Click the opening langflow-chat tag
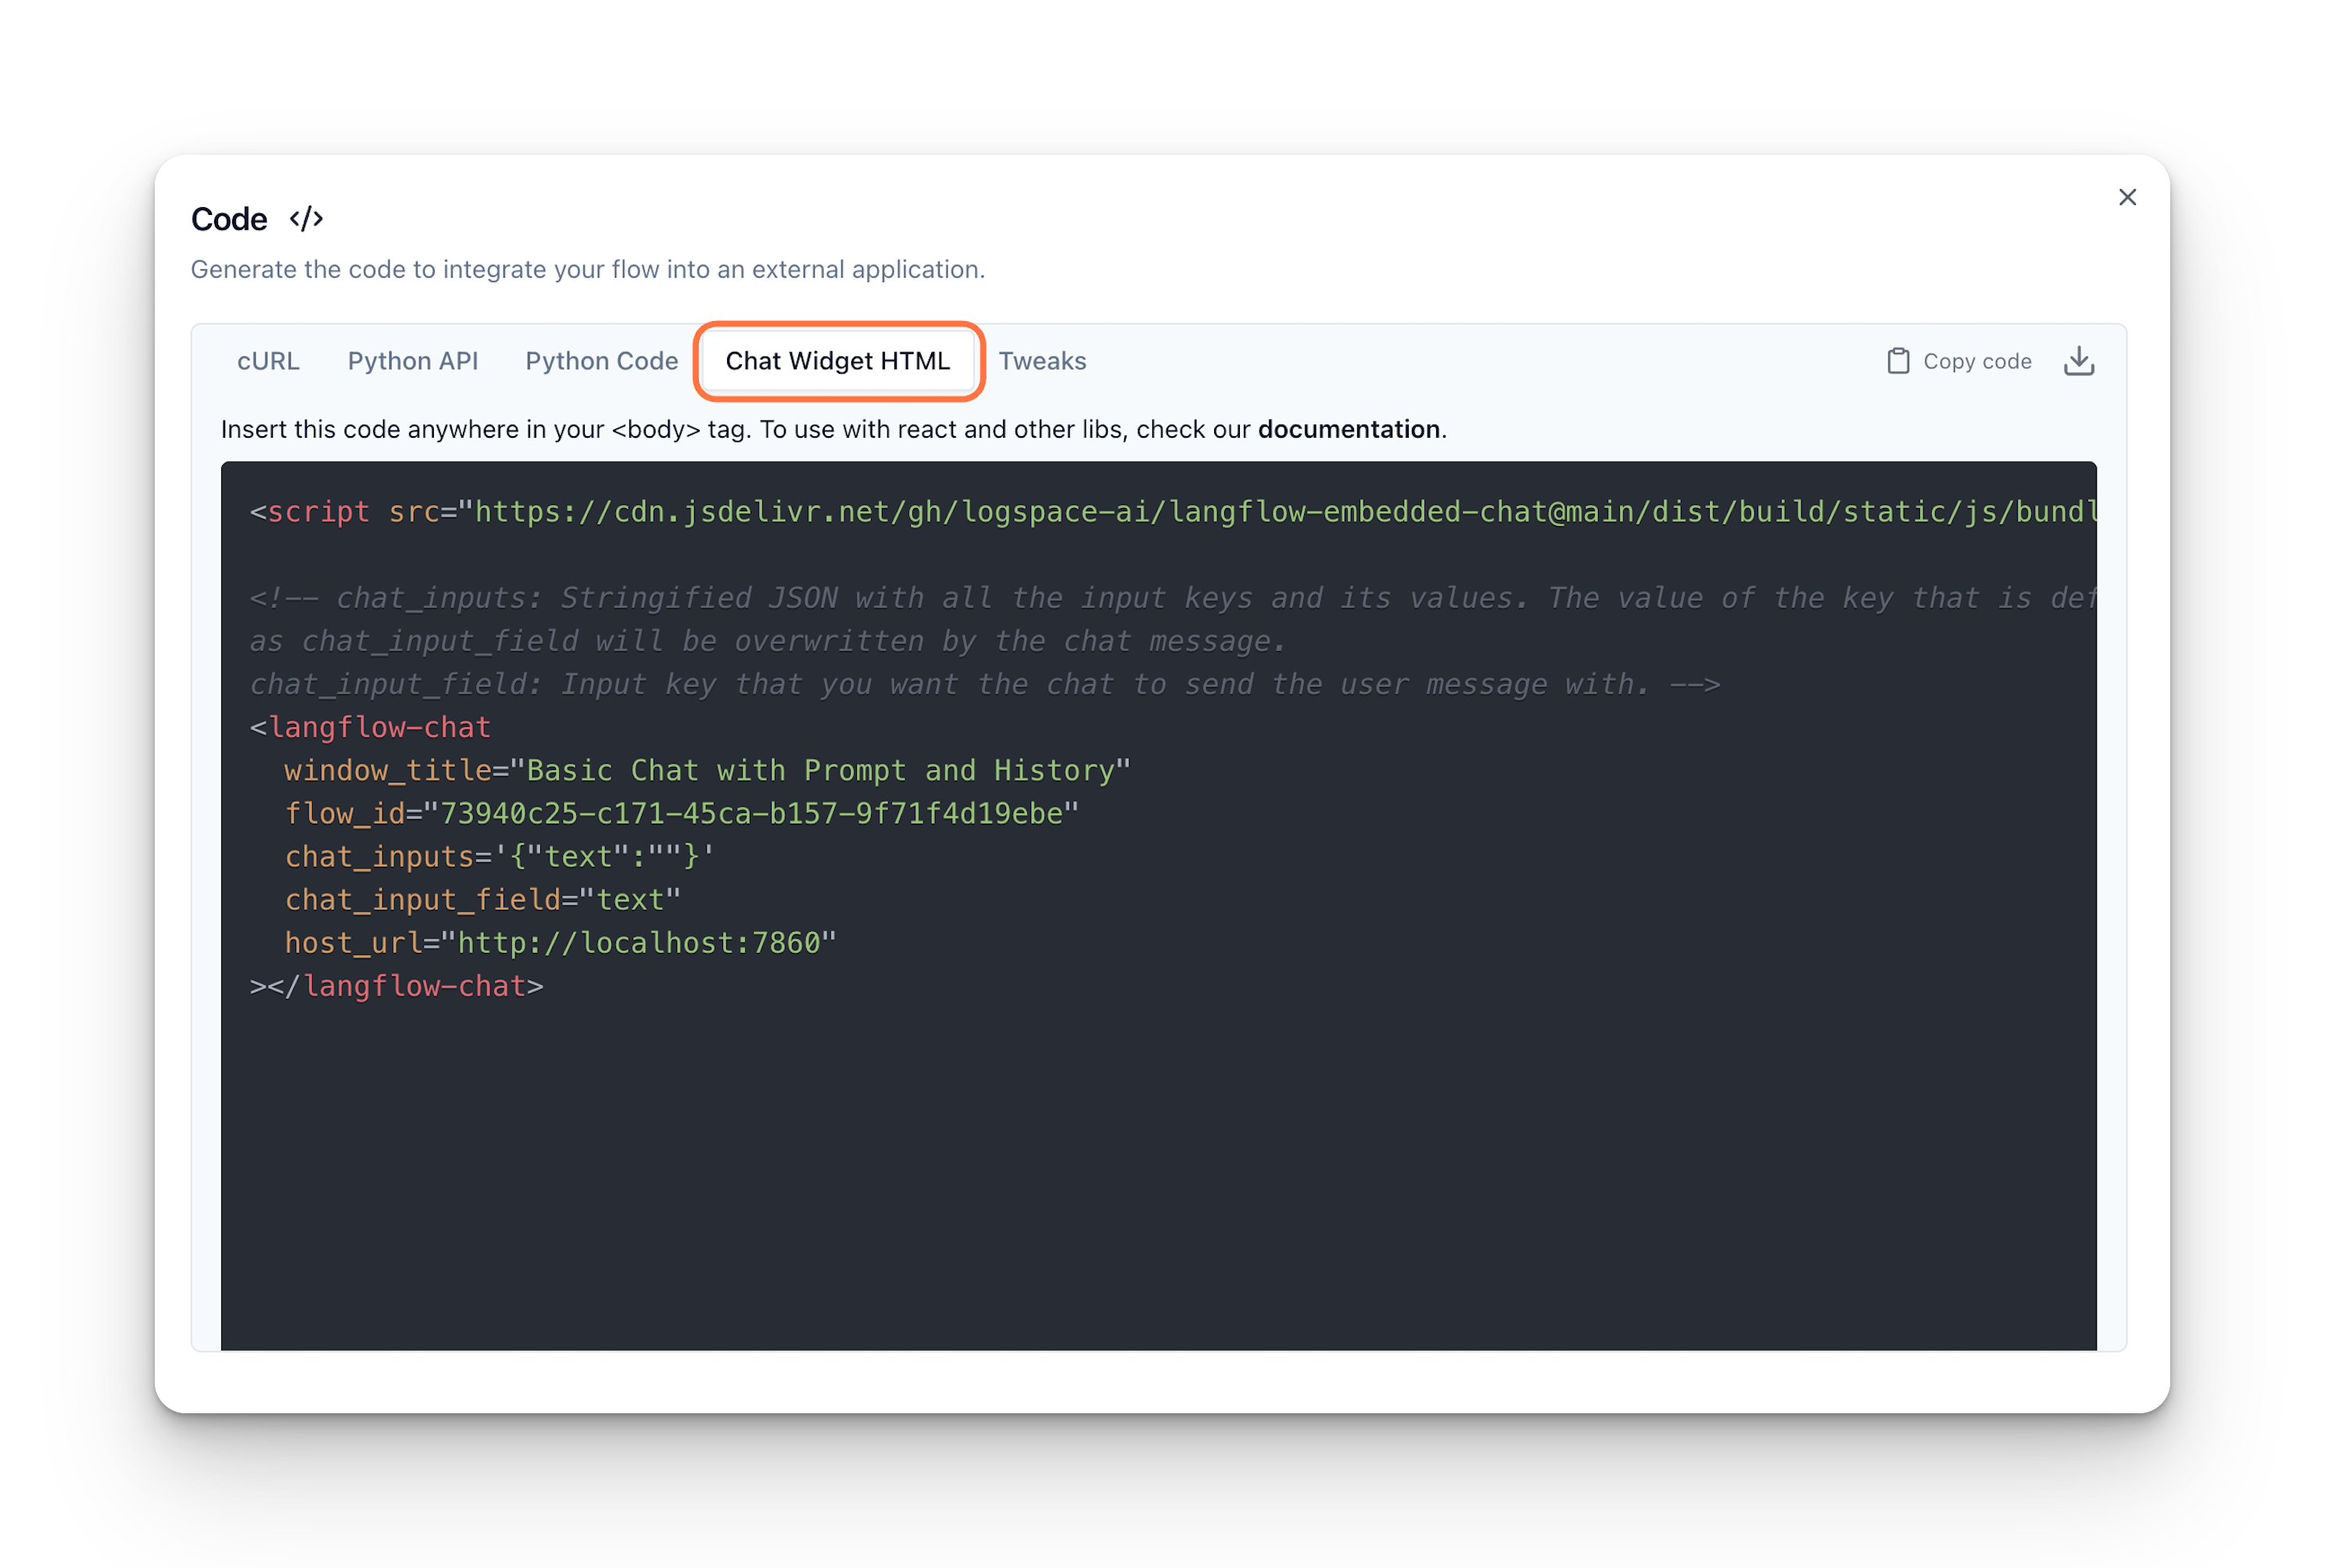The width and height of the screenshot is (2325, 1568). click(x=379, y=728)
